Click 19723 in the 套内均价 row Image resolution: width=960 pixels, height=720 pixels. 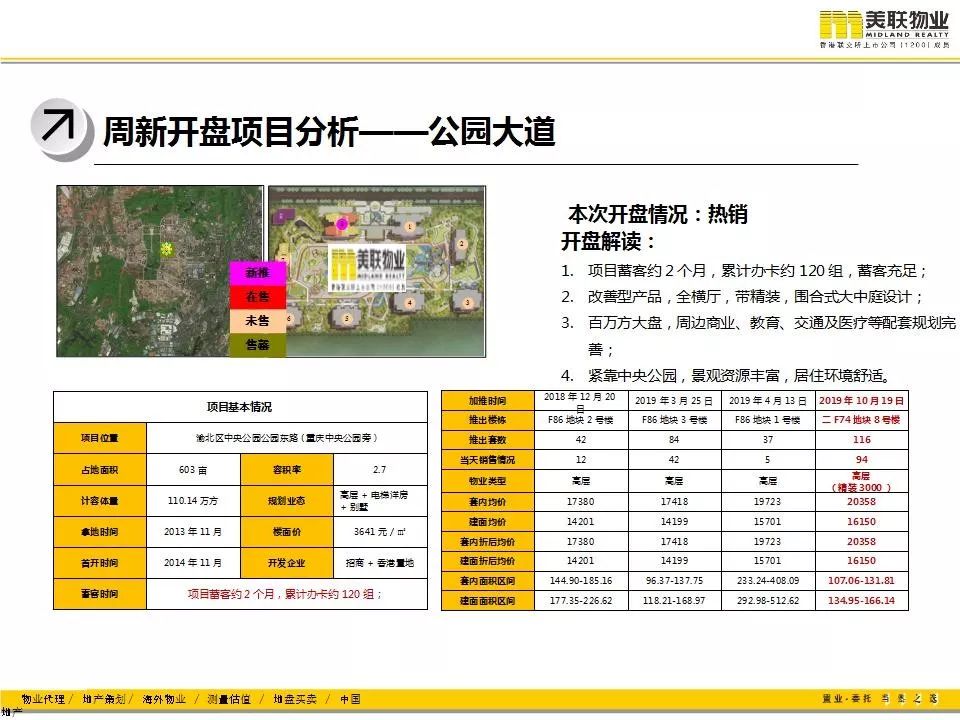768,501
